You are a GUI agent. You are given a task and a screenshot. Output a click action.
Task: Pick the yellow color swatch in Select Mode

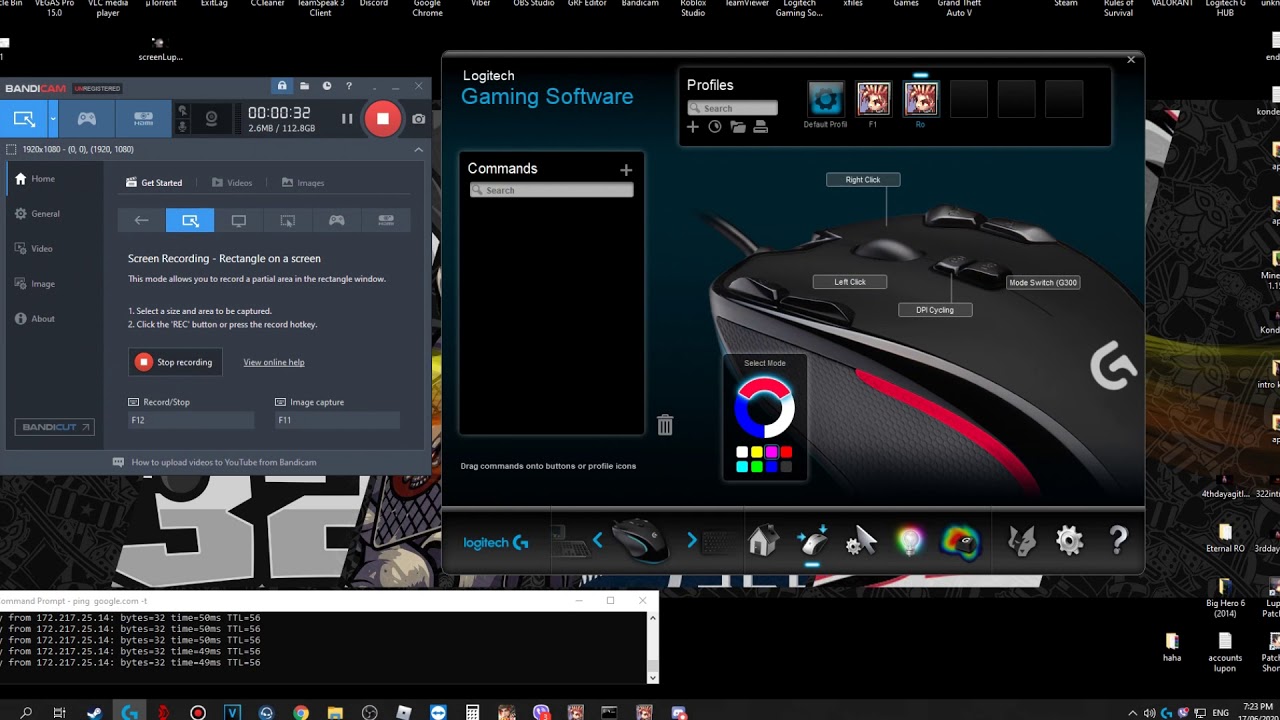757,452
